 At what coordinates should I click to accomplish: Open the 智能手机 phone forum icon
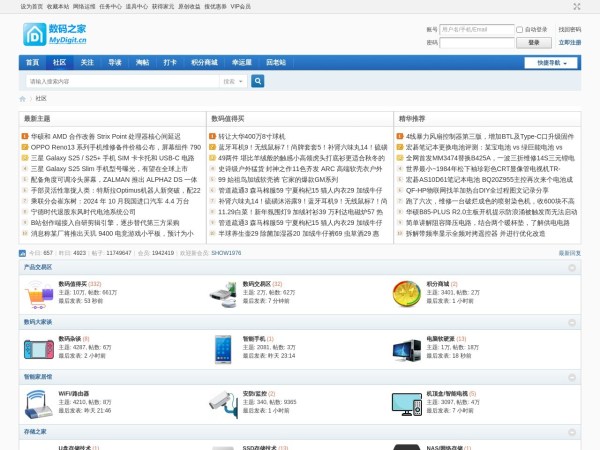tap(222, 347)
